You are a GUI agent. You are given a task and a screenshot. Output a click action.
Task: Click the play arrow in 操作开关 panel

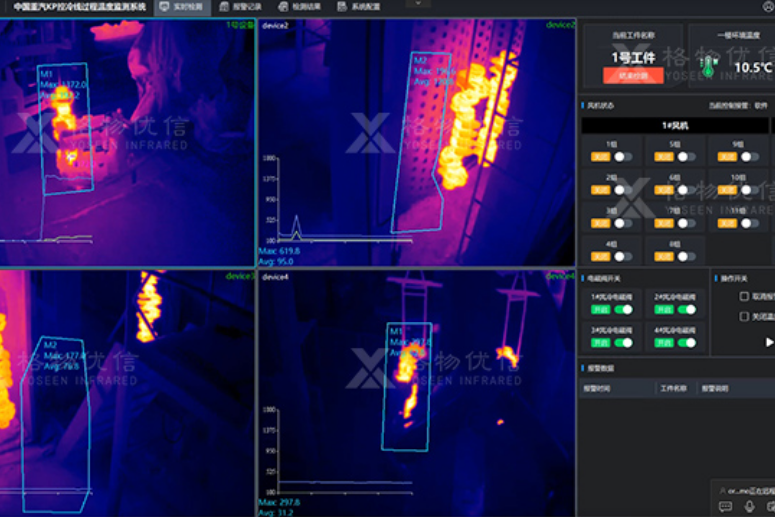[x=769, y=342]
